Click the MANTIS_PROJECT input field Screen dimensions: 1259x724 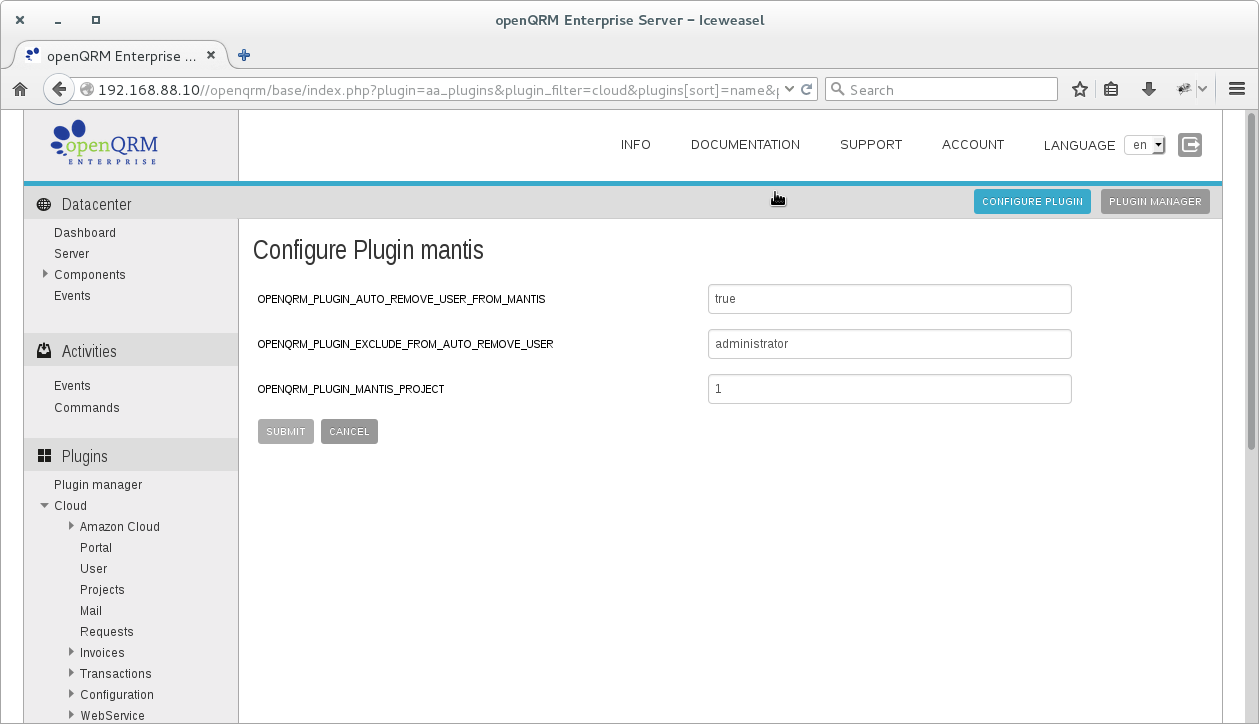point(890,389)
